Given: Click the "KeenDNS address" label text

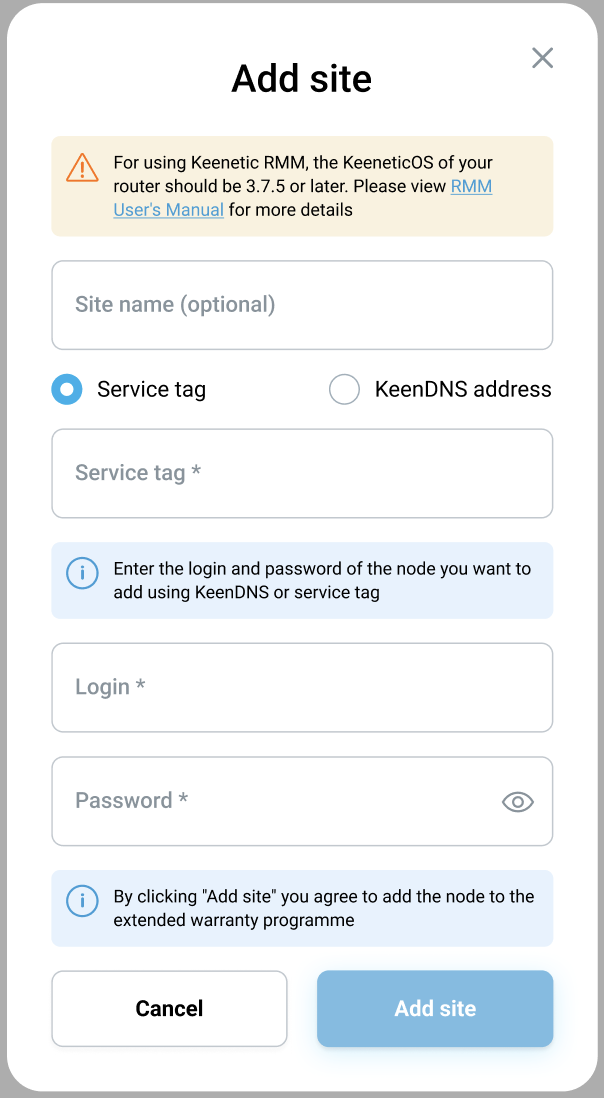Looking at the screenshot, I should click(463, 390).
